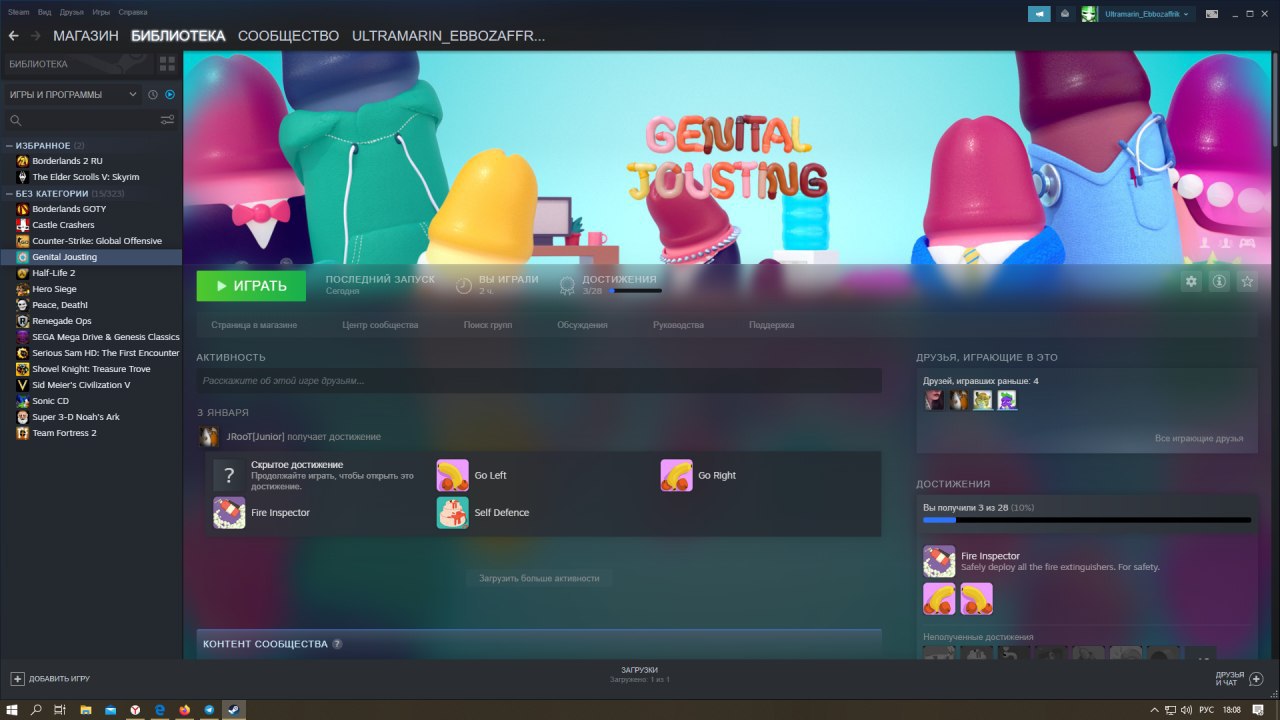Toggle favorite star for Genital Jousting
The image size is (1280, 720).
coord(1247,282)
